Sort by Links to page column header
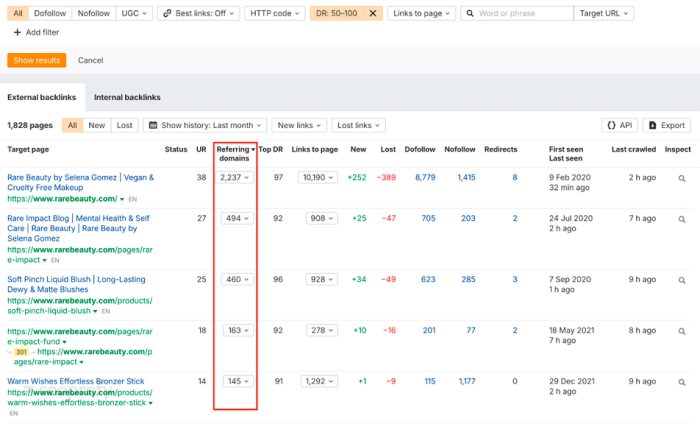The height and width of the screenshot is (424, 700). point(315,150)
